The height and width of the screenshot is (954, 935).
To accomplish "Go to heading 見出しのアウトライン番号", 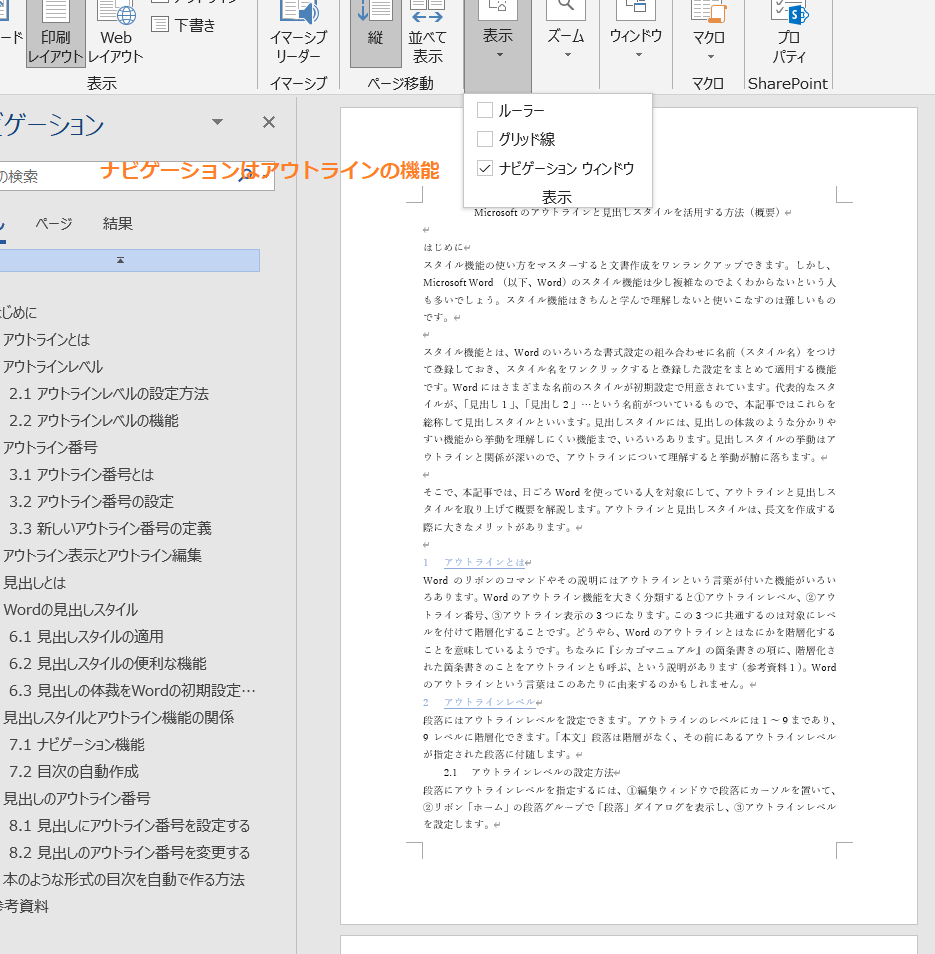I will [77, 798].
